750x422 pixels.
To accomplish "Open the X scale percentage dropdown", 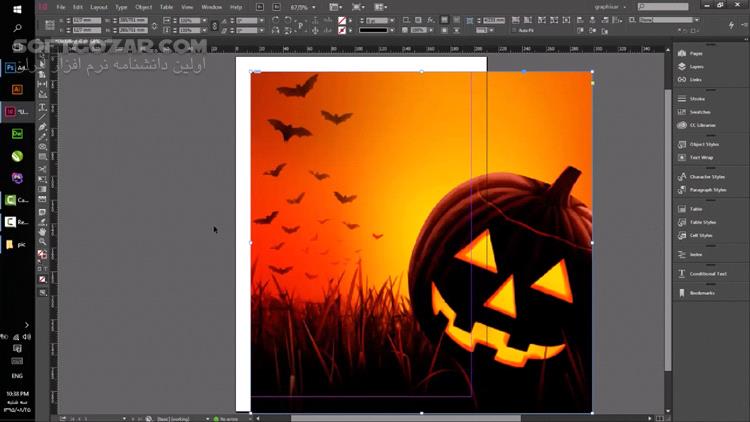I will tap(204, 21).
